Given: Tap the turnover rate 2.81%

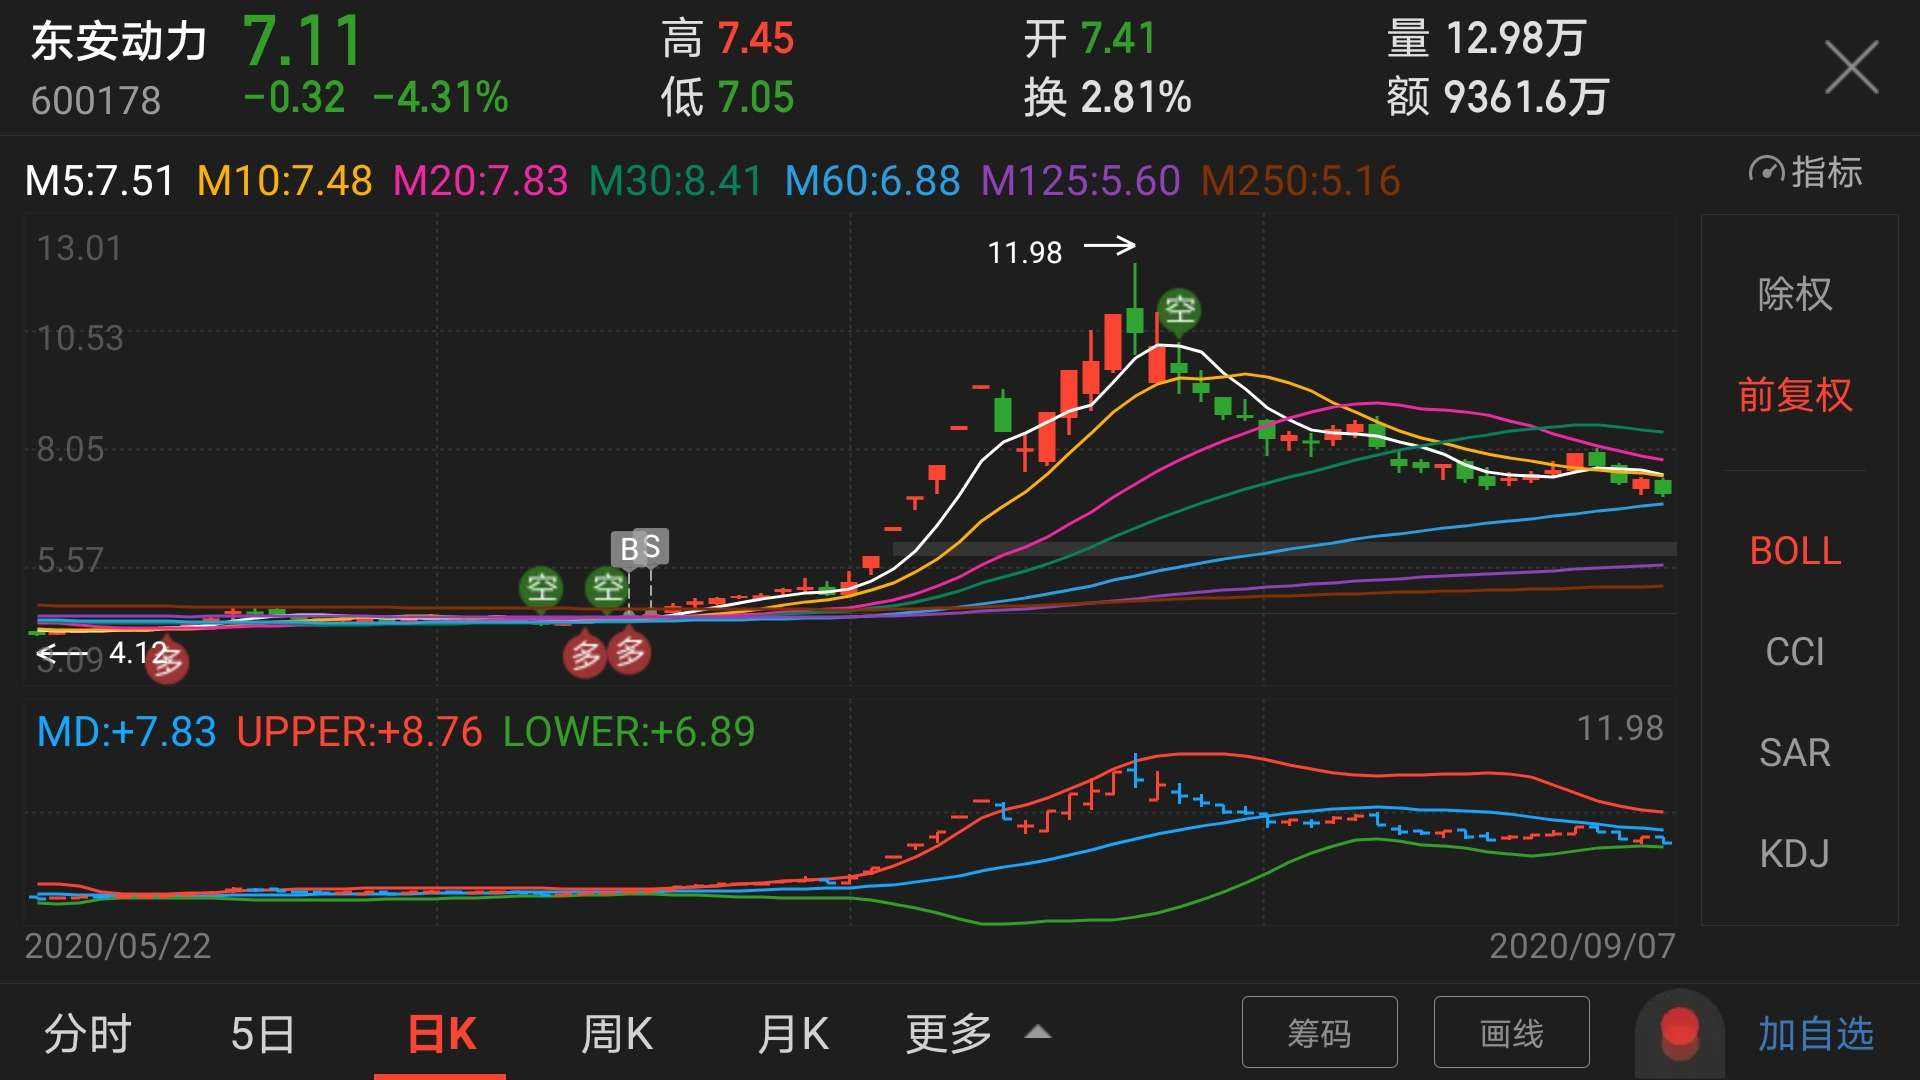Looking at the screenshot, I should (x=1136, y=98).
